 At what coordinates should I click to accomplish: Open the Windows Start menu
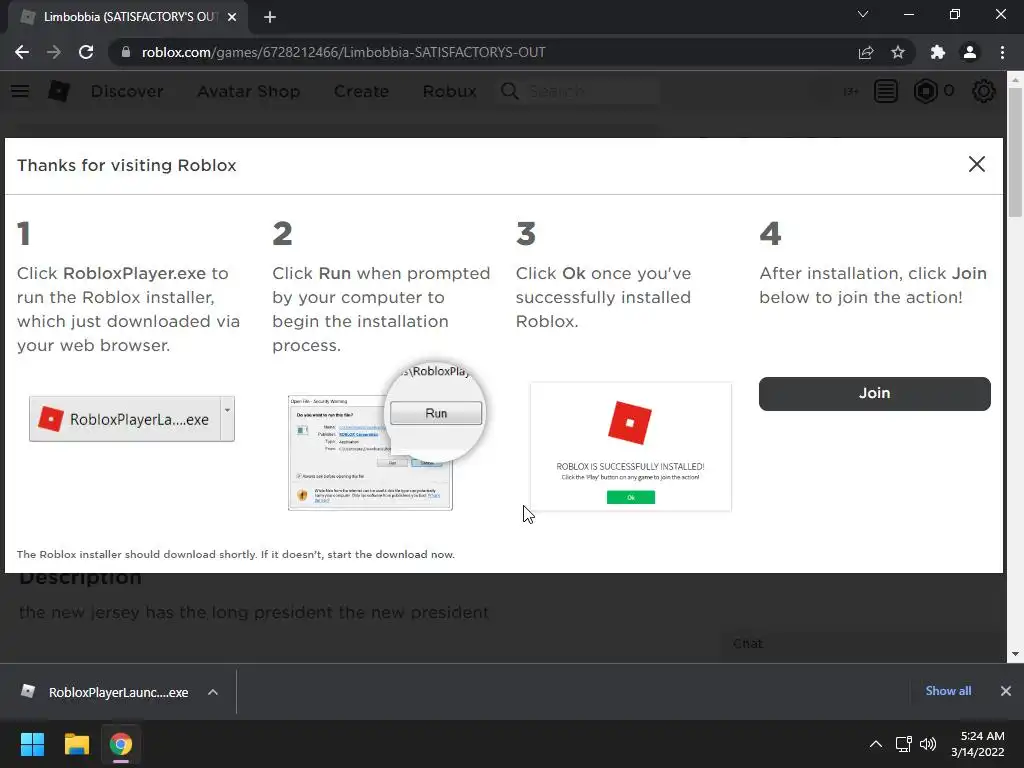coord(32,744)
